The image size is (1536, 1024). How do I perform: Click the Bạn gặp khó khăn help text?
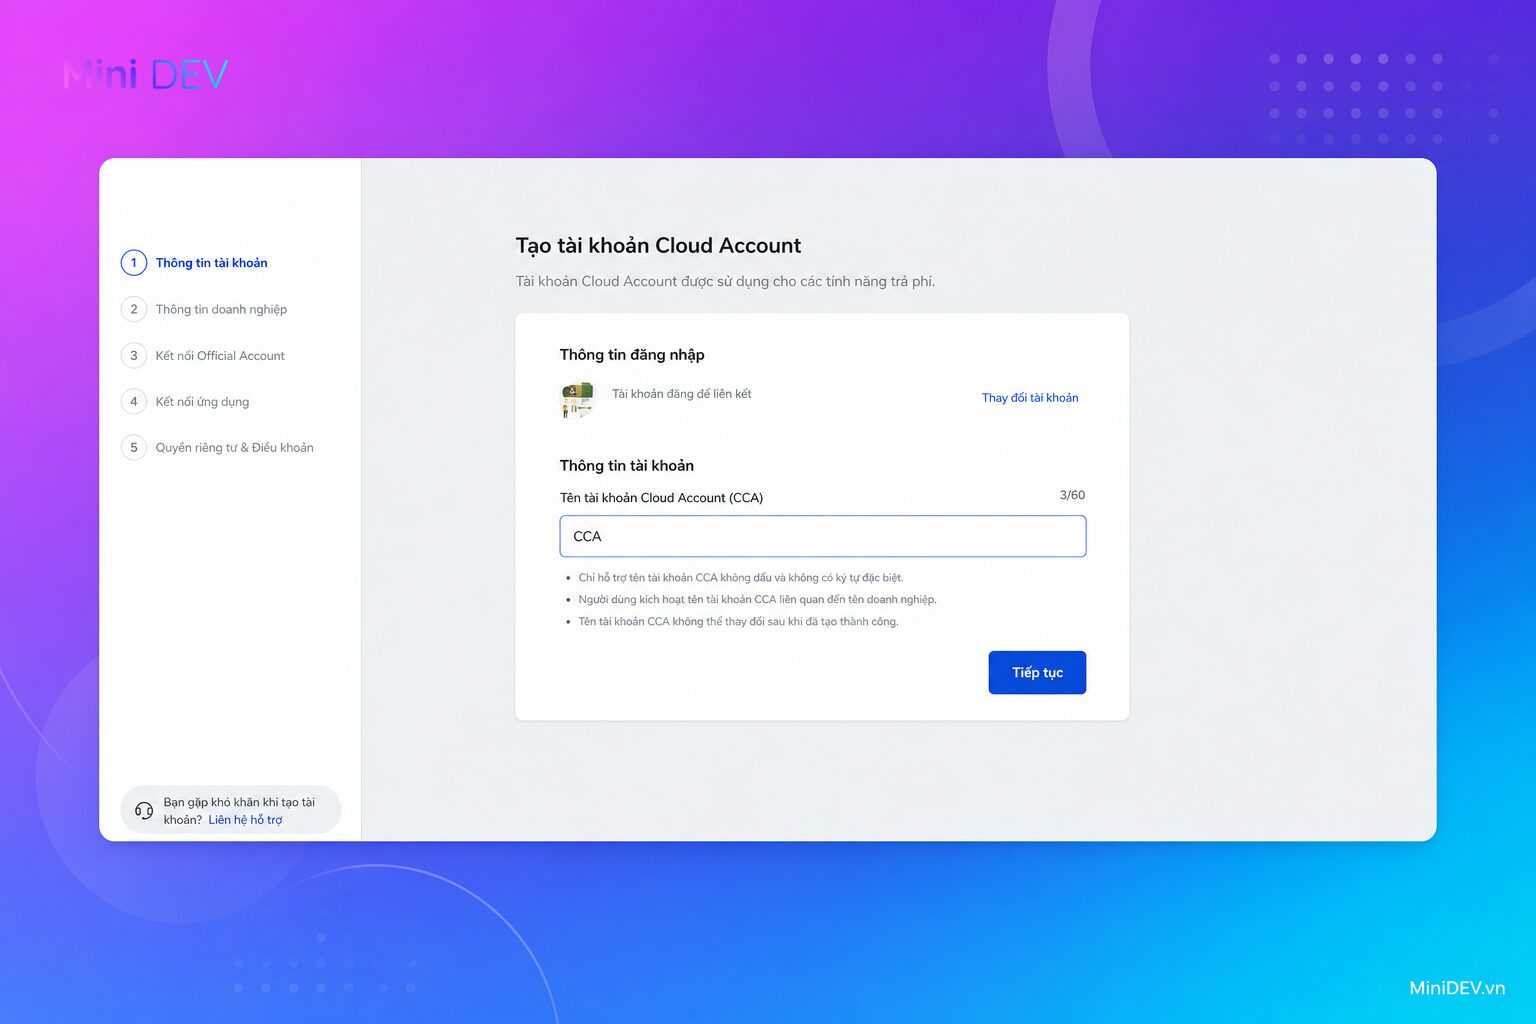click(x=239, y=811)
